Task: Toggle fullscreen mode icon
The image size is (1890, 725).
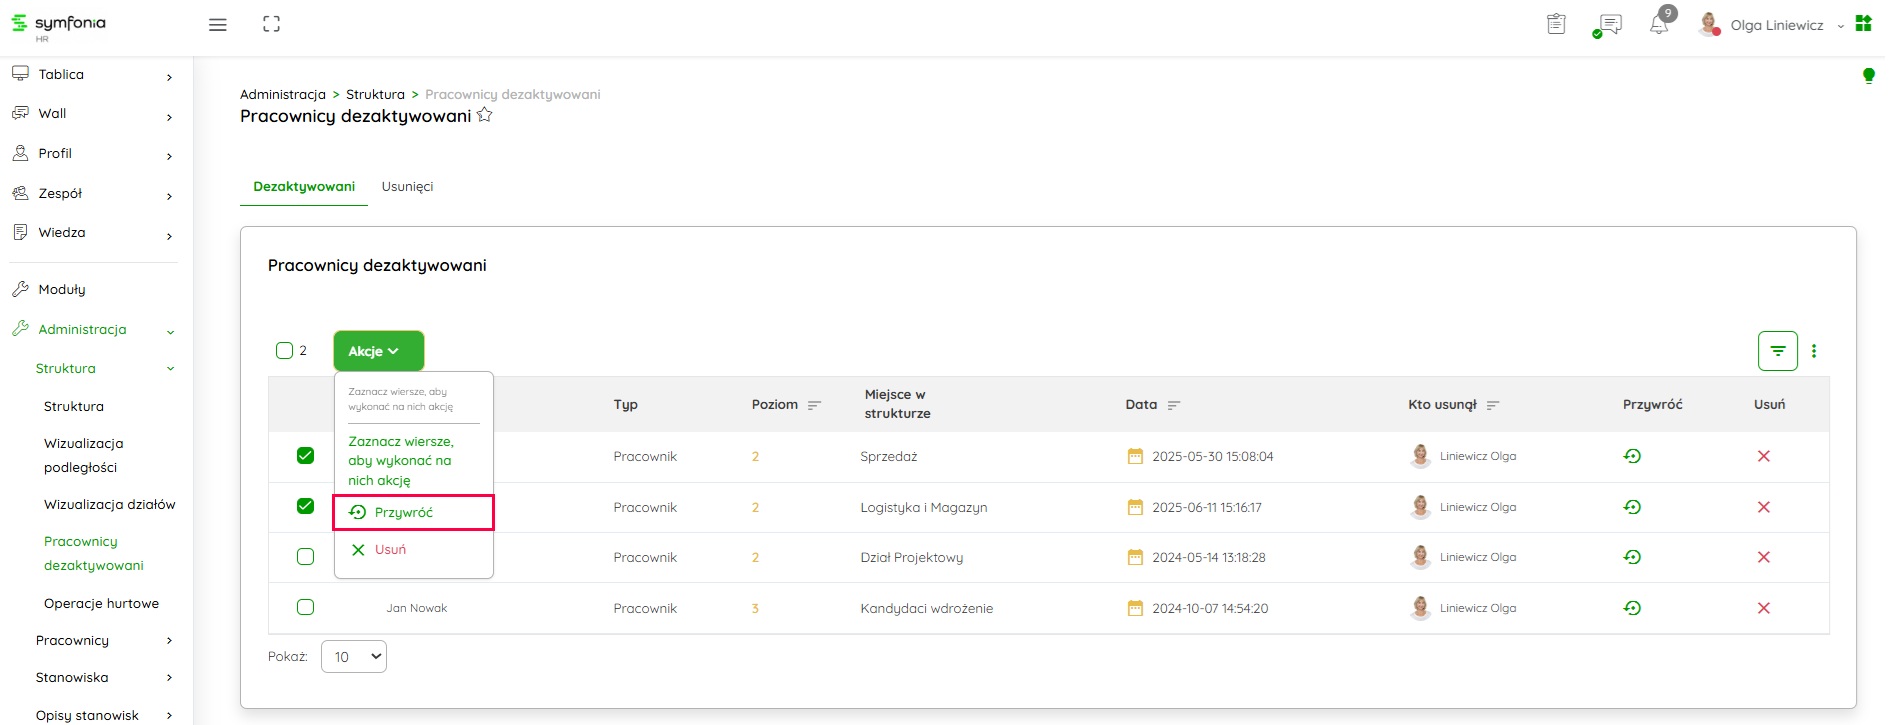Action: (x=271, y=24)
